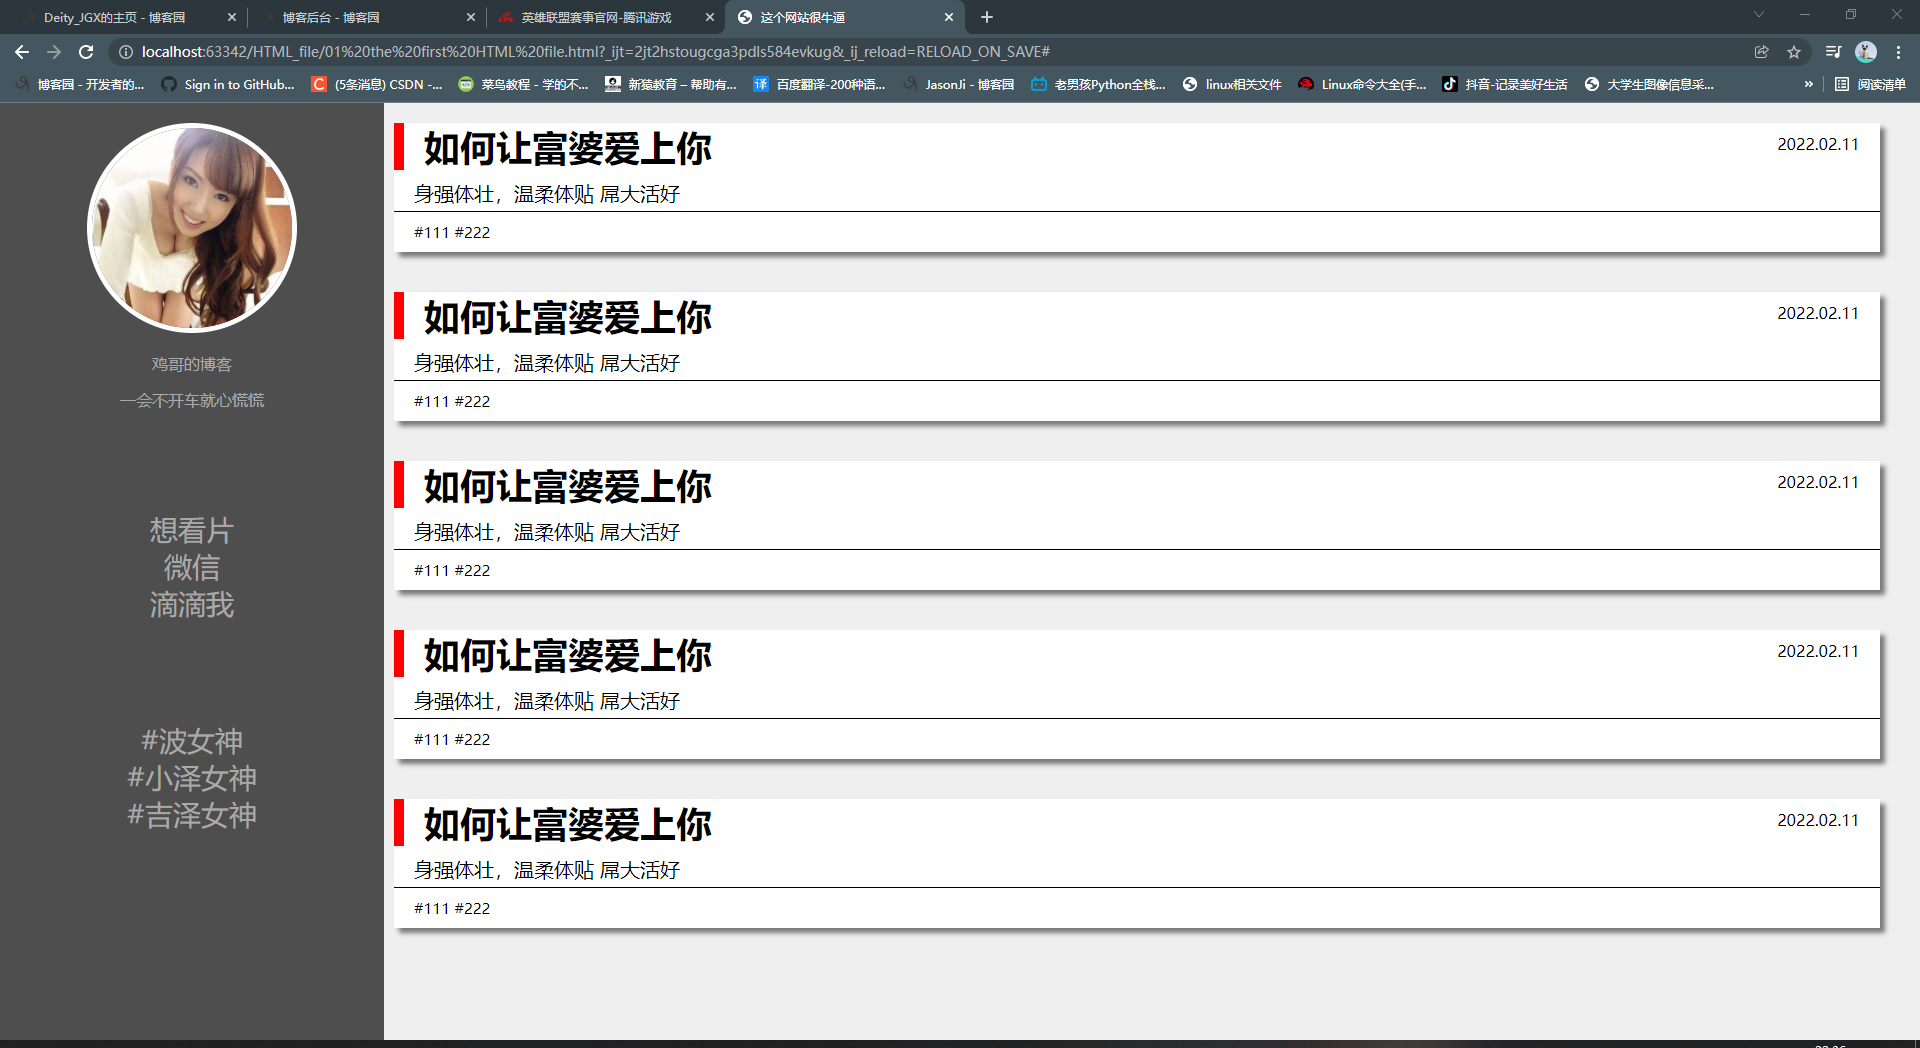Screen dimensions: 1920x1048
Task: Reload the current page
Action: tap(86, 52)
